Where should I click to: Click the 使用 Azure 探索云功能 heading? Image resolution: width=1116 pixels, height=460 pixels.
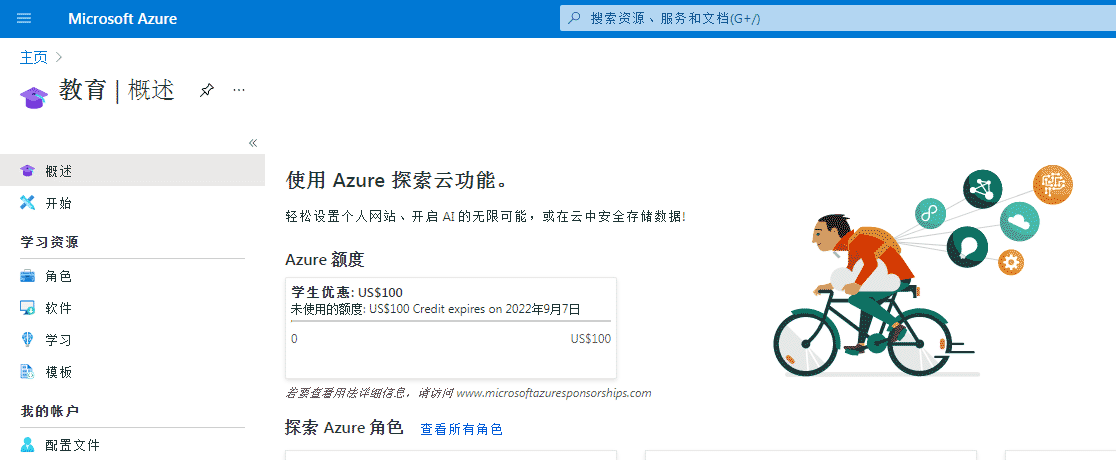(x=398, y=180)
